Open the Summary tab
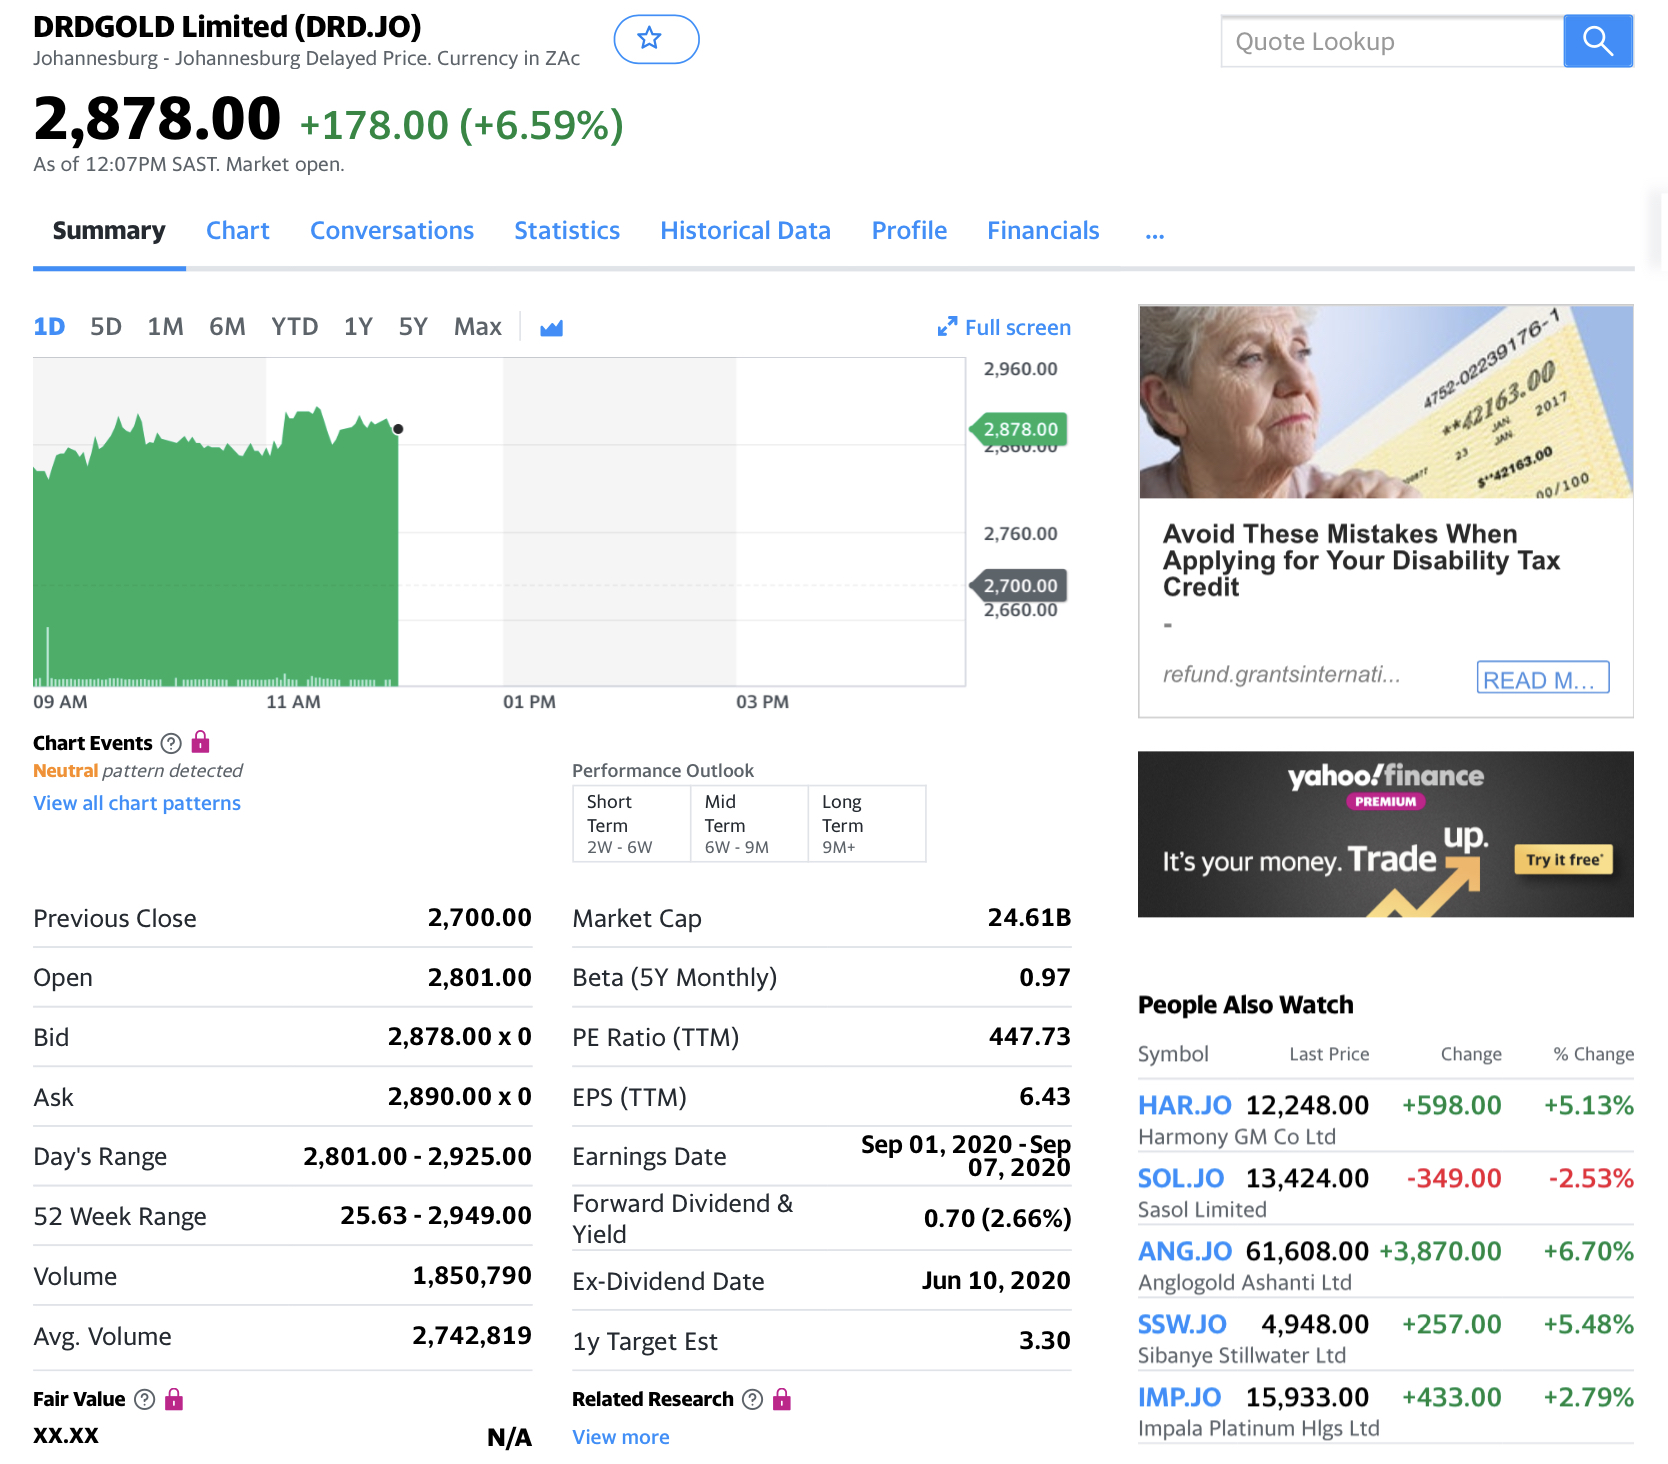The image size is (1668, 1464). click(109, 231)
